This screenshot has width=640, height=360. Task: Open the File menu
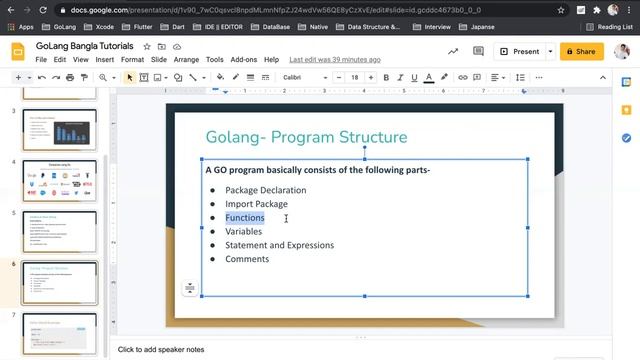point(41,60)
